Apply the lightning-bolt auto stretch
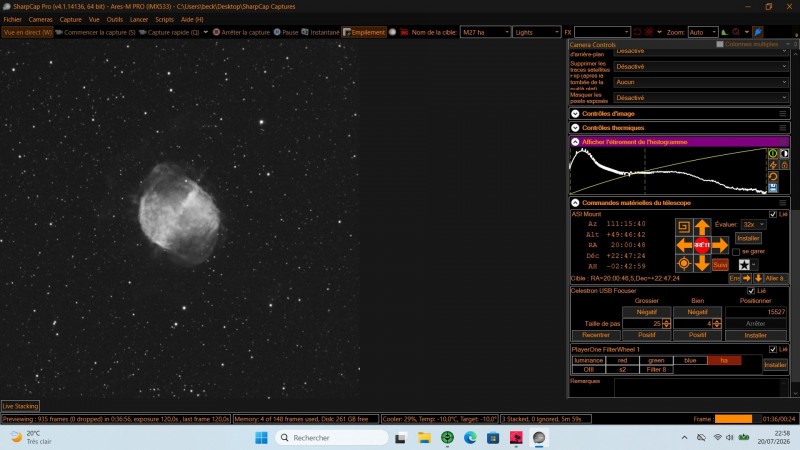 click(x=773, y=165)
